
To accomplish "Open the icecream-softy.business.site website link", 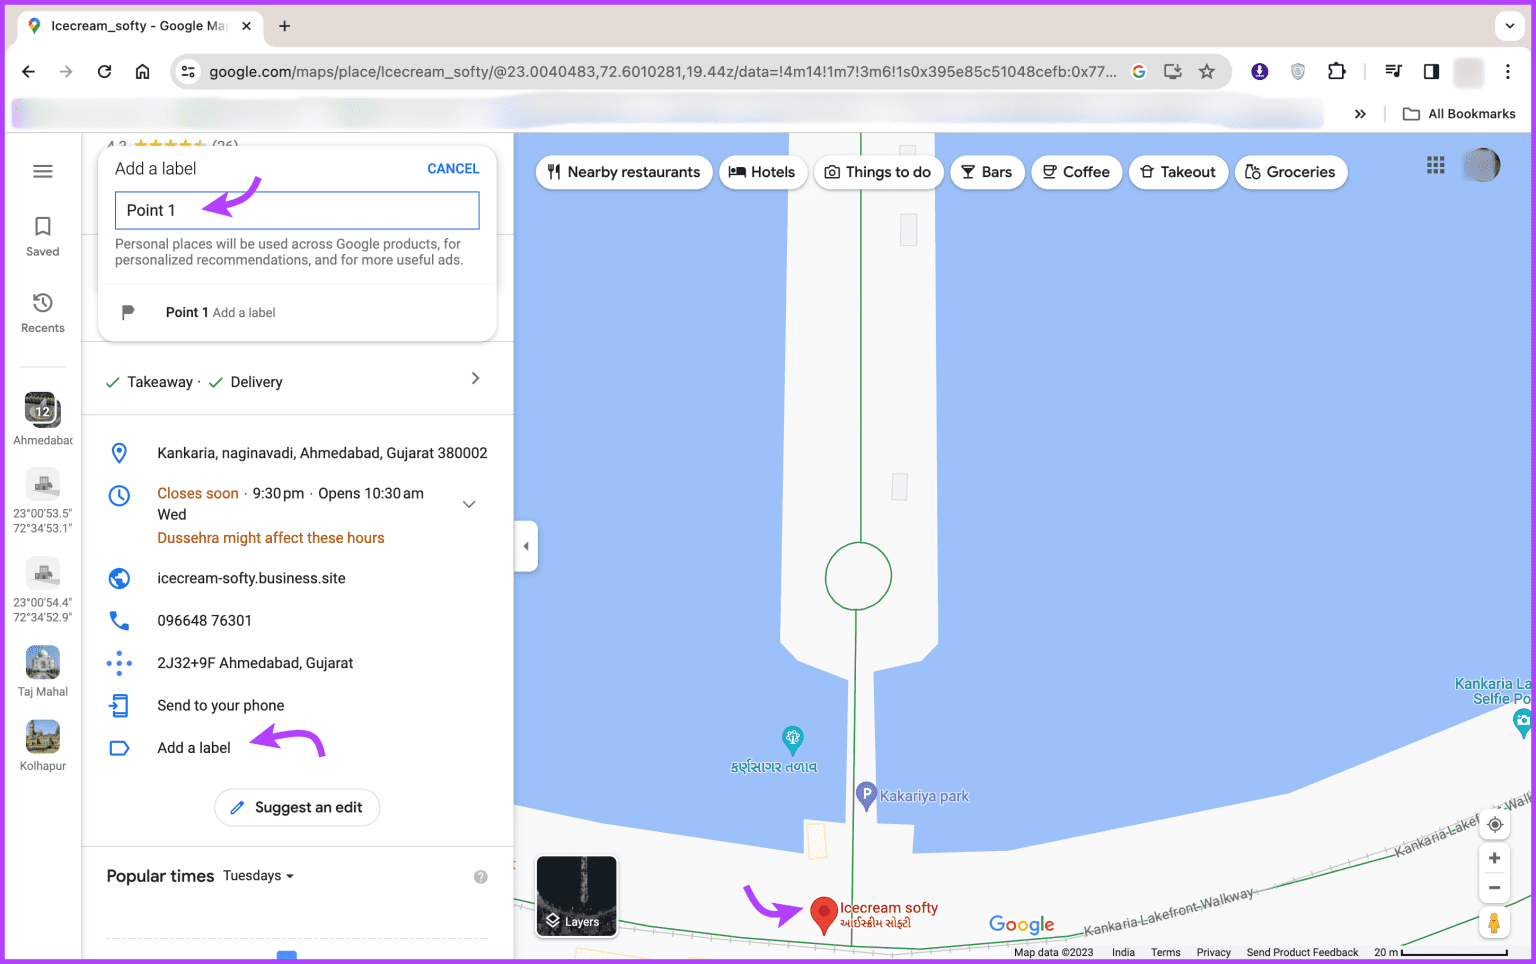I will [x=251, y=578].
